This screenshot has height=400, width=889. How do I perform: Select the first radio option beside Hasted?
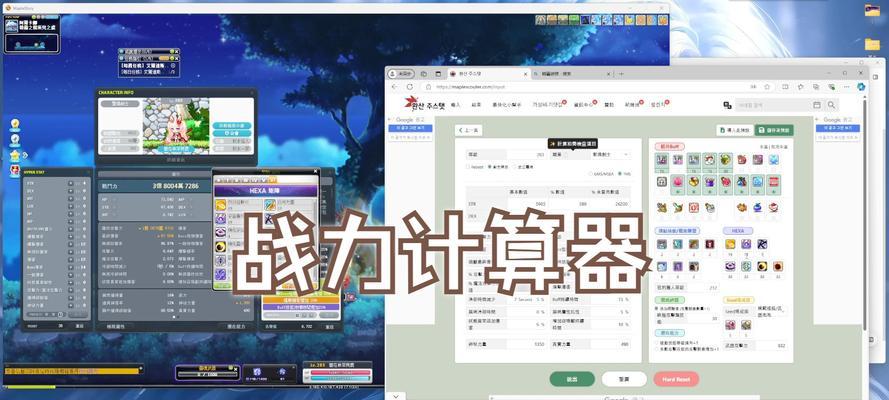[490, 167]
